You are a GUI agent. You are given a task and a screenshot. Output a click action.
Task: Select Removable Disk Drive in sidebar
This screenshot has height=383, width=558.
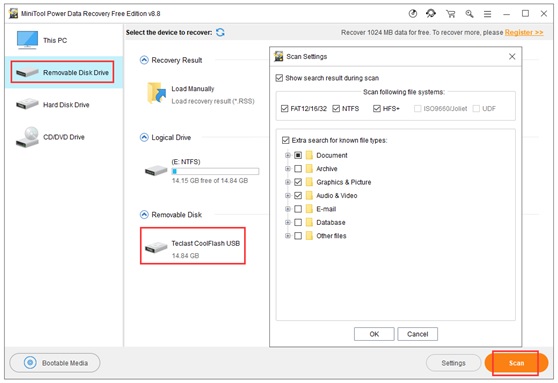(x=64, y=72)
